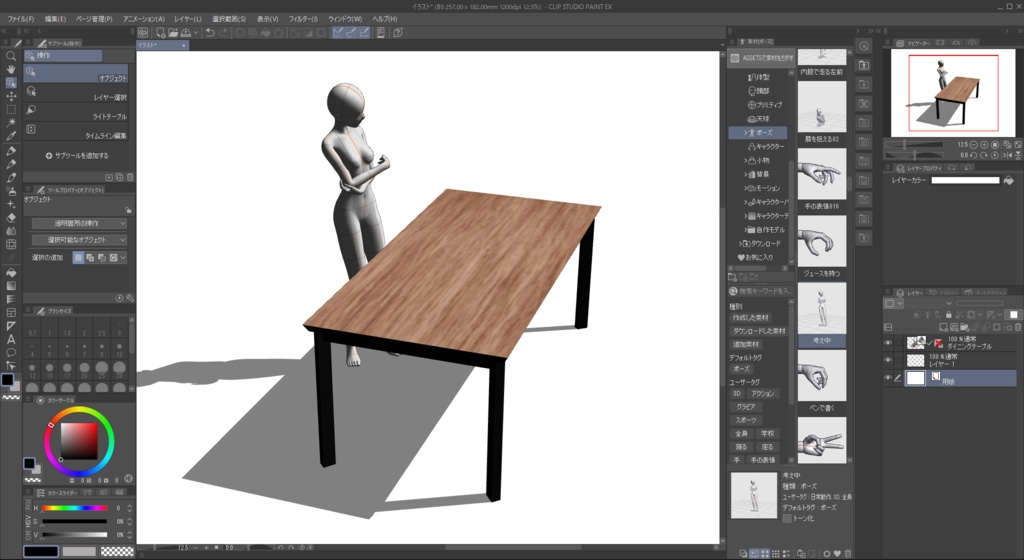
Task: Select the Text tool
Action: (x=11, y=339)
